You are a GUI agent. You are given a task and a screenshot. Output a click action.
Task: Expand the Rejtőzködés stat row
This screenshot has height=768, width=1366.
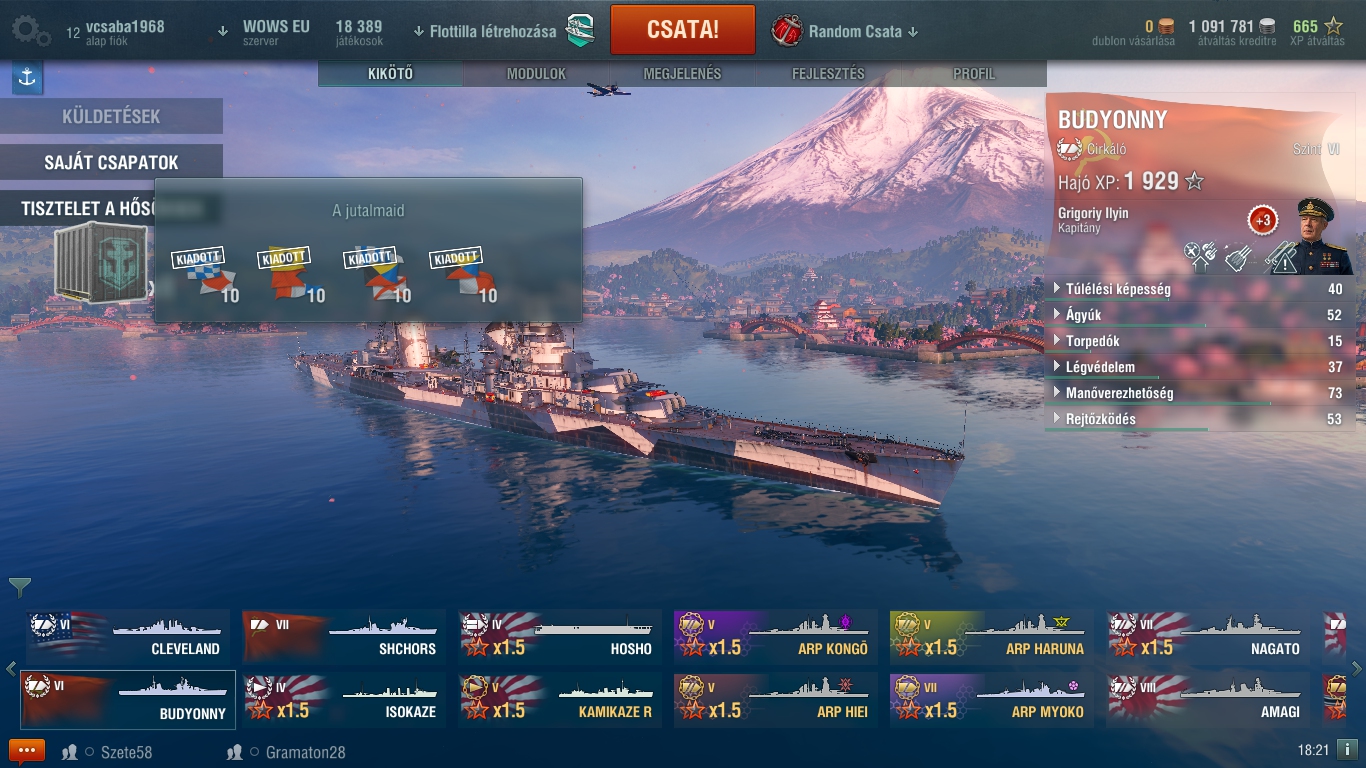1200,419
